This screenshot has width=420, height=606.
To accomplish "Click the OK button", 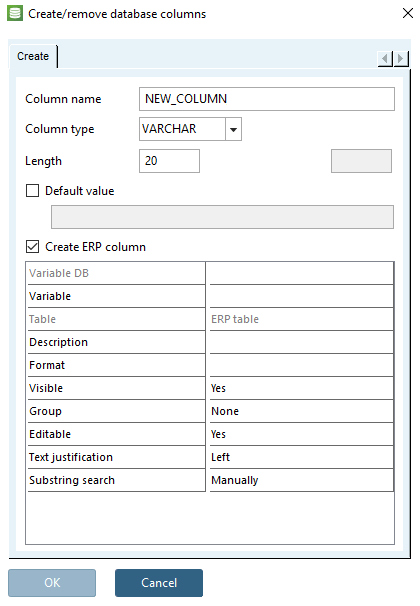I will point(52,582).
